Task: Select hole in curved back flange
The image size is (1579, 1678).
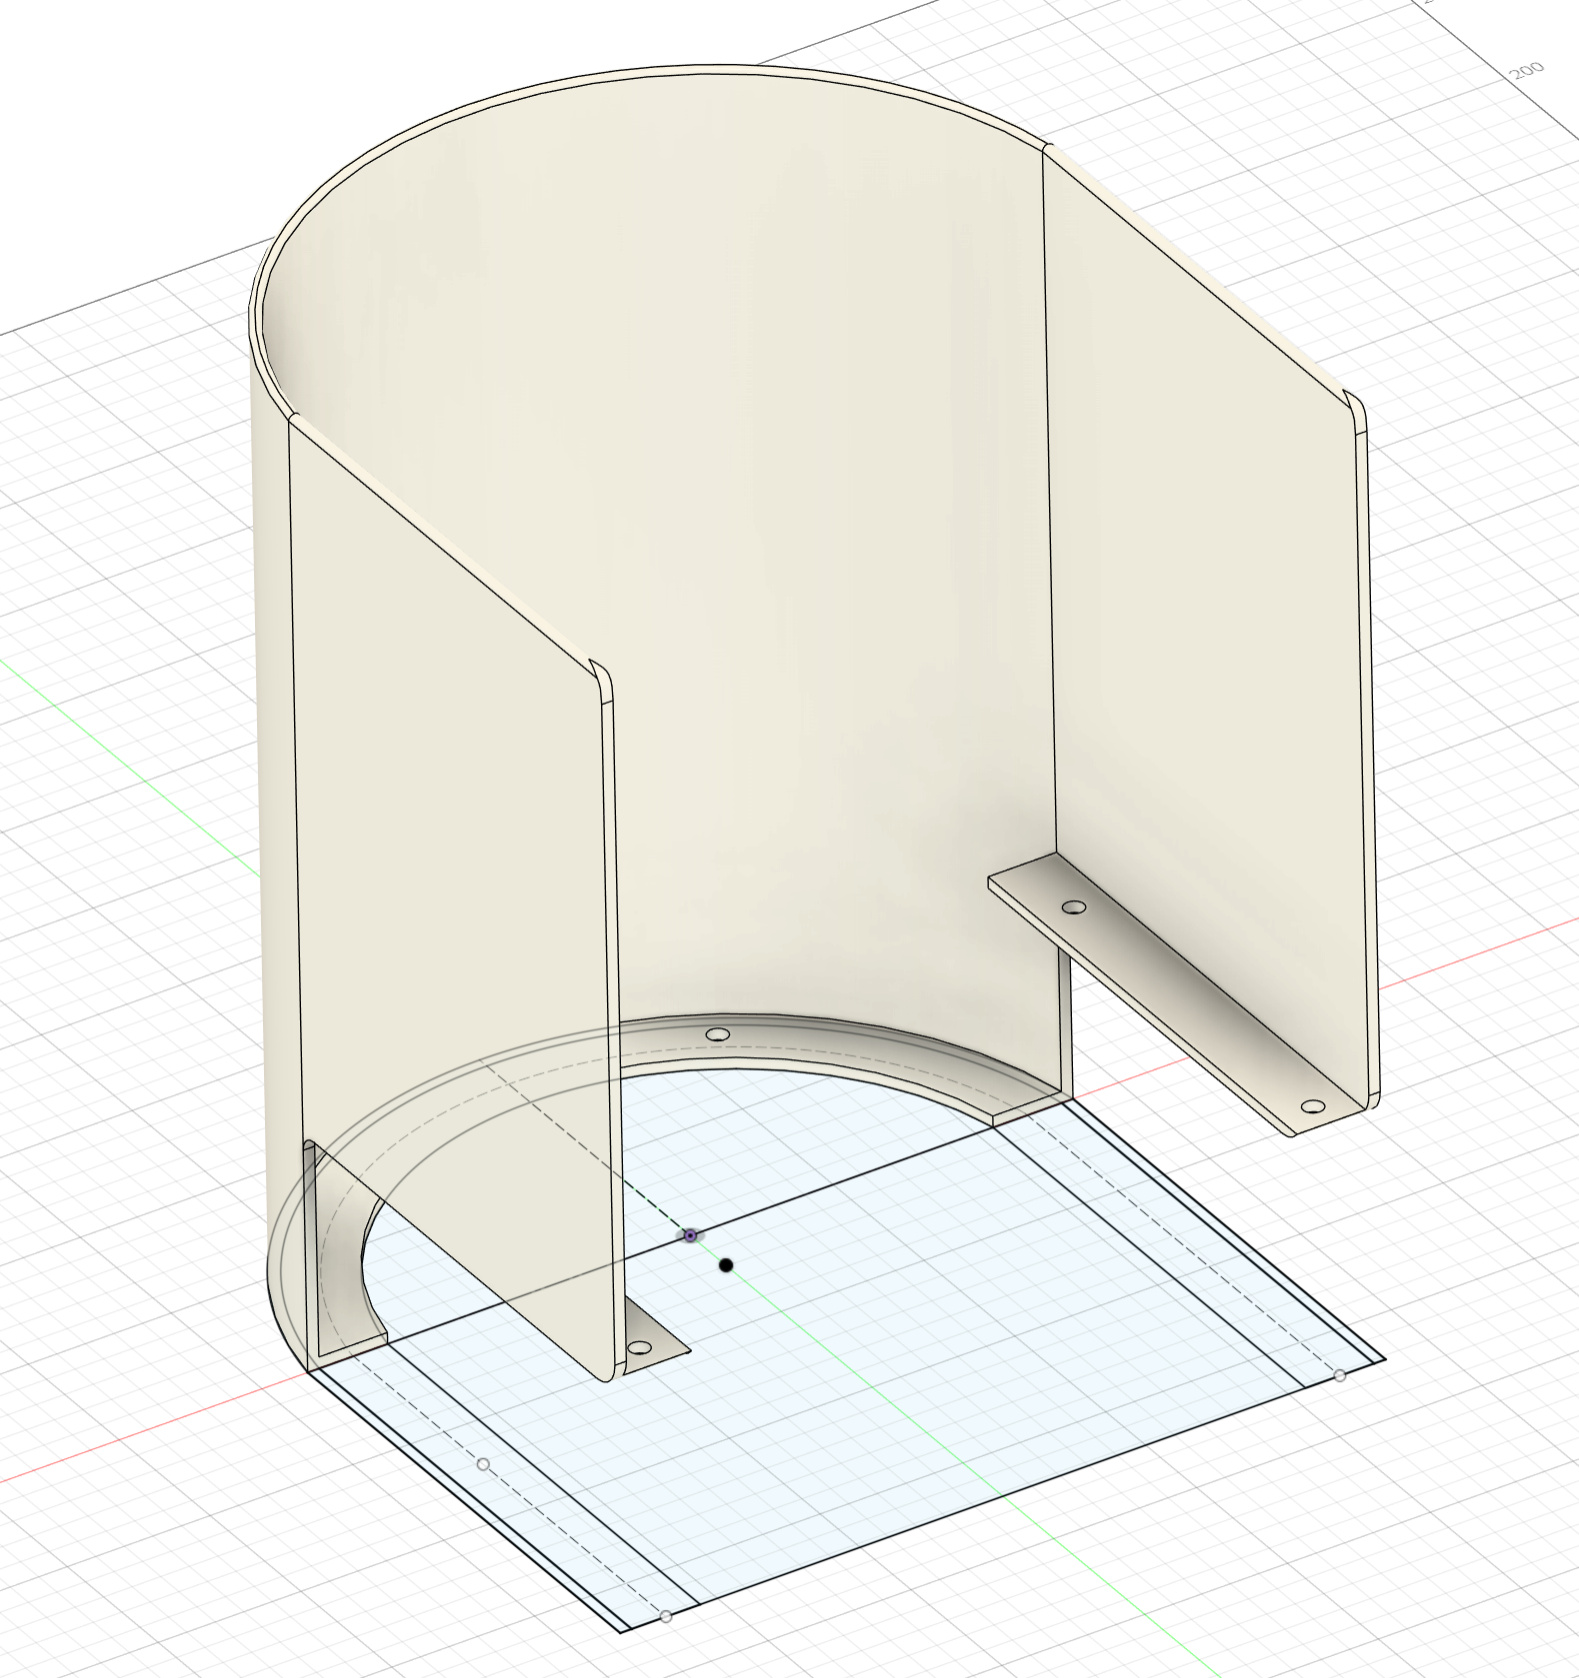Action: (x=718, y=1034)
